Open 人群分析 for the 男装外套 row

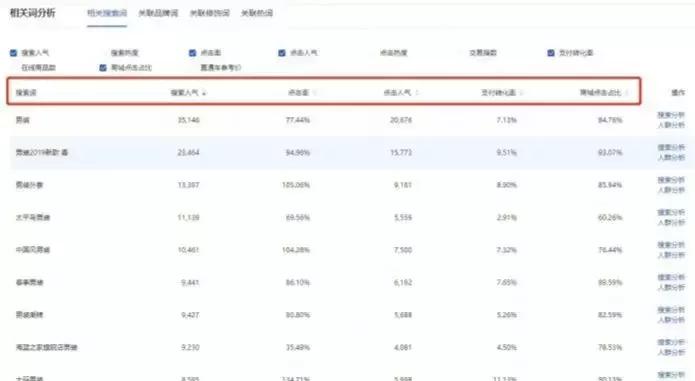[671, 190]
